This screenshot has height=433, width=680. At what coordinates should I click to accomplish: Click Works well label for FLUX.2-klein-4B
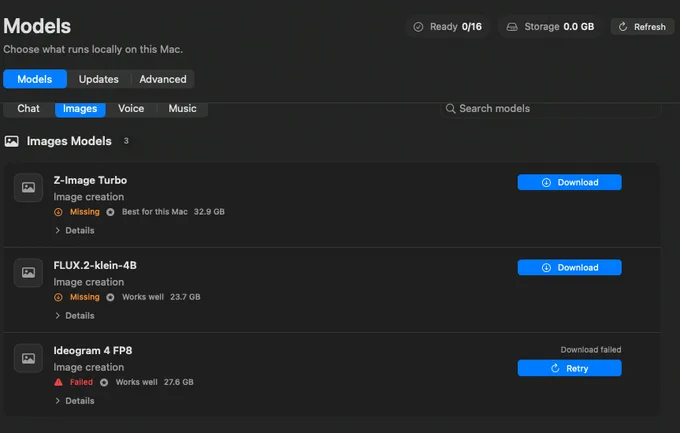pos(143,297)
